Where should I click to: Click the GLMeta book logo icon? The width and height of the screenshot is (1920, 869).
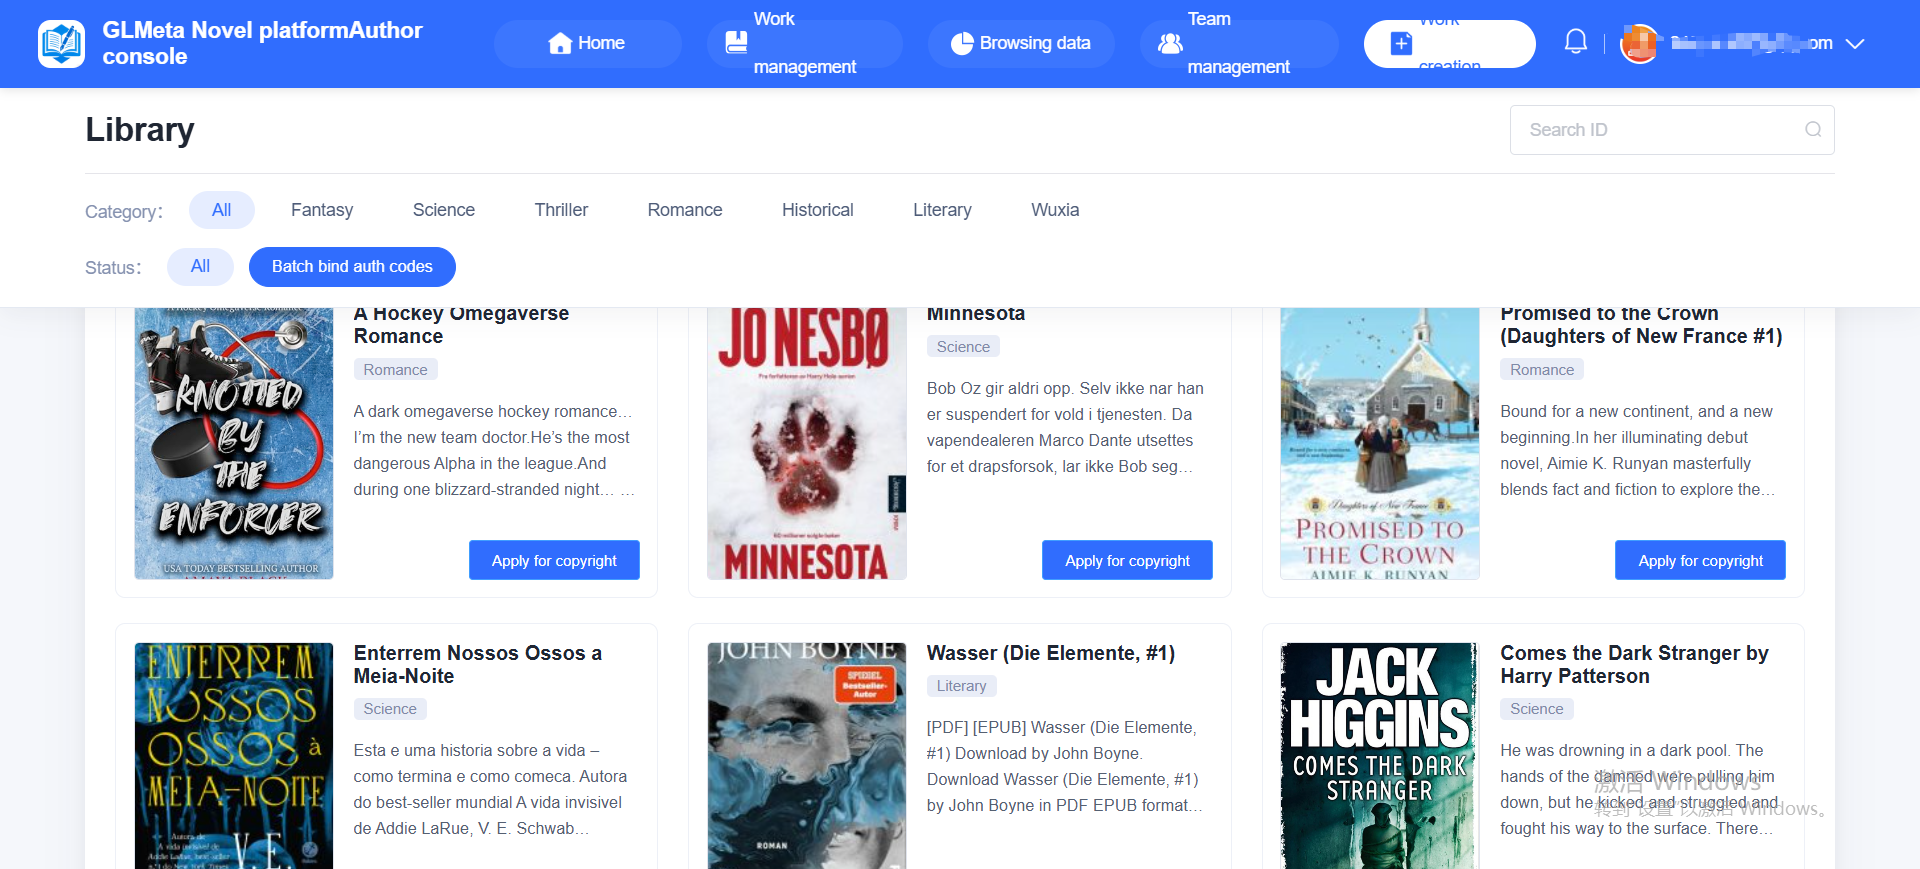pyautogui.click(x=61, y=44)
